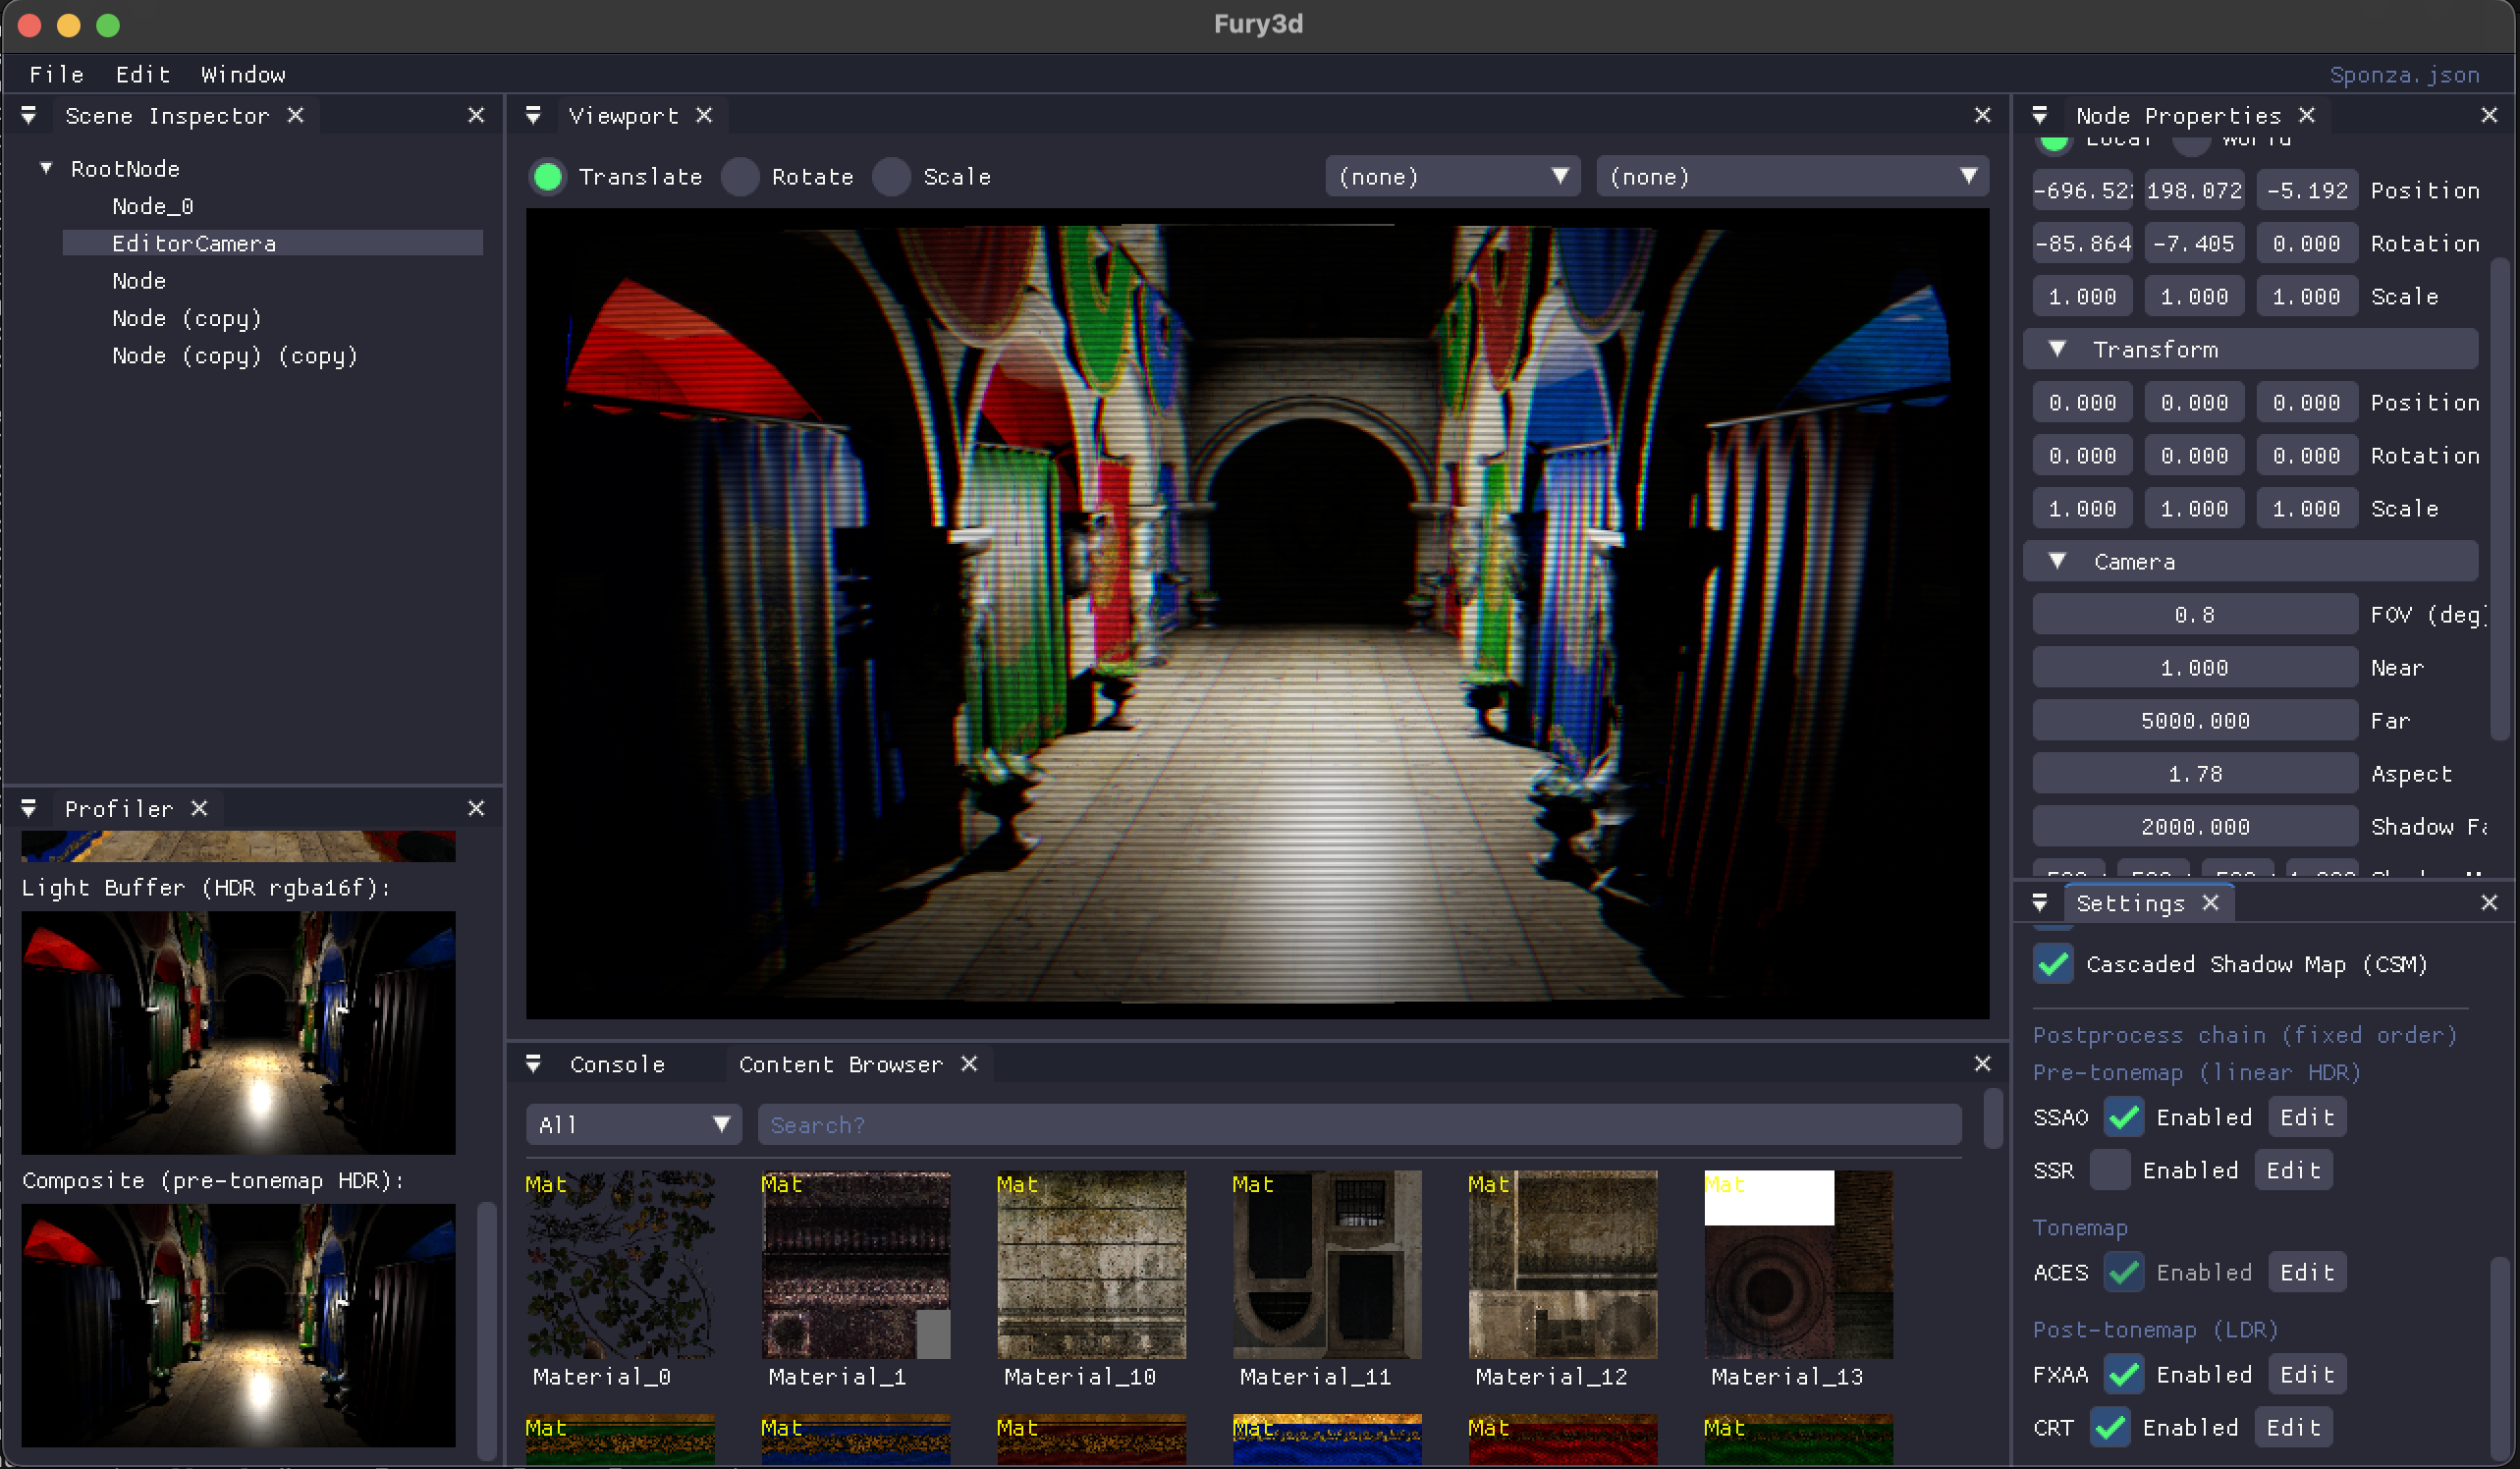Screen dimensions: 2520x1469
Task: Edit the ACES tonemap settings
Action: (2308, 1273)
